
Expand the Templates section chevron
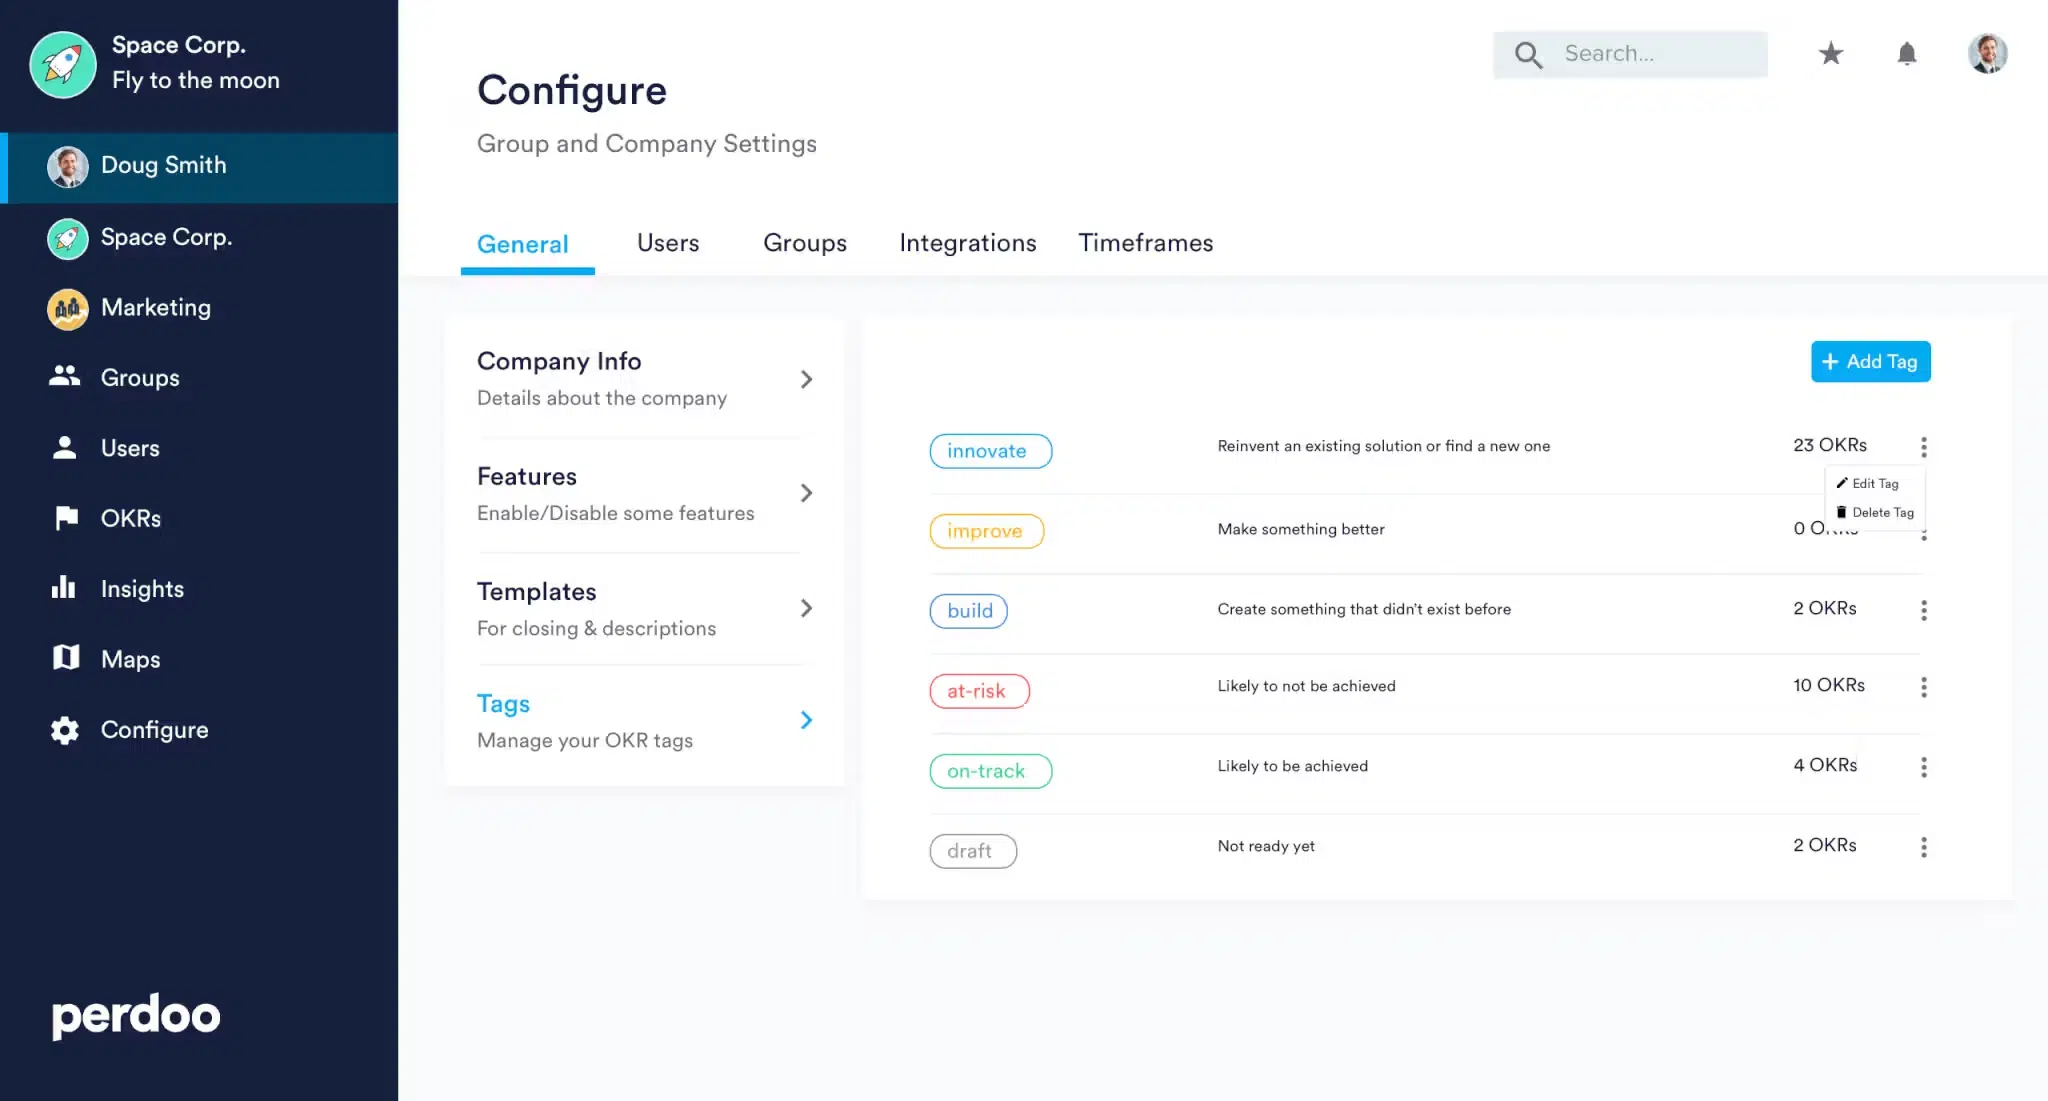tap(806, 608)
